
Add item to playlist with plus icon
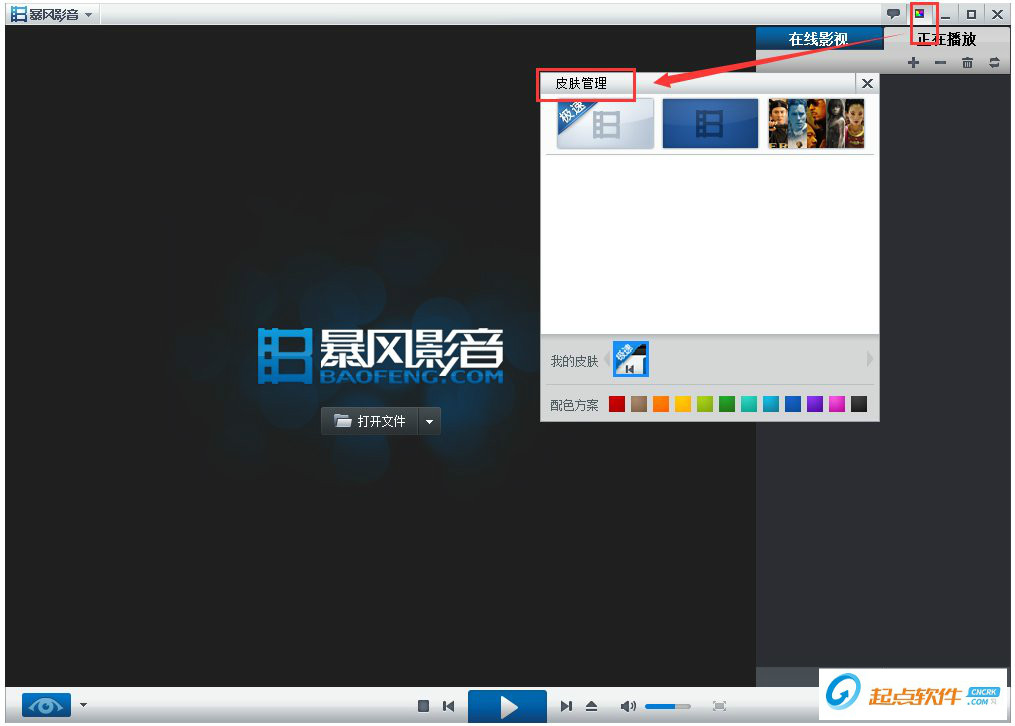pyautogui.click(x=913, y=63)
